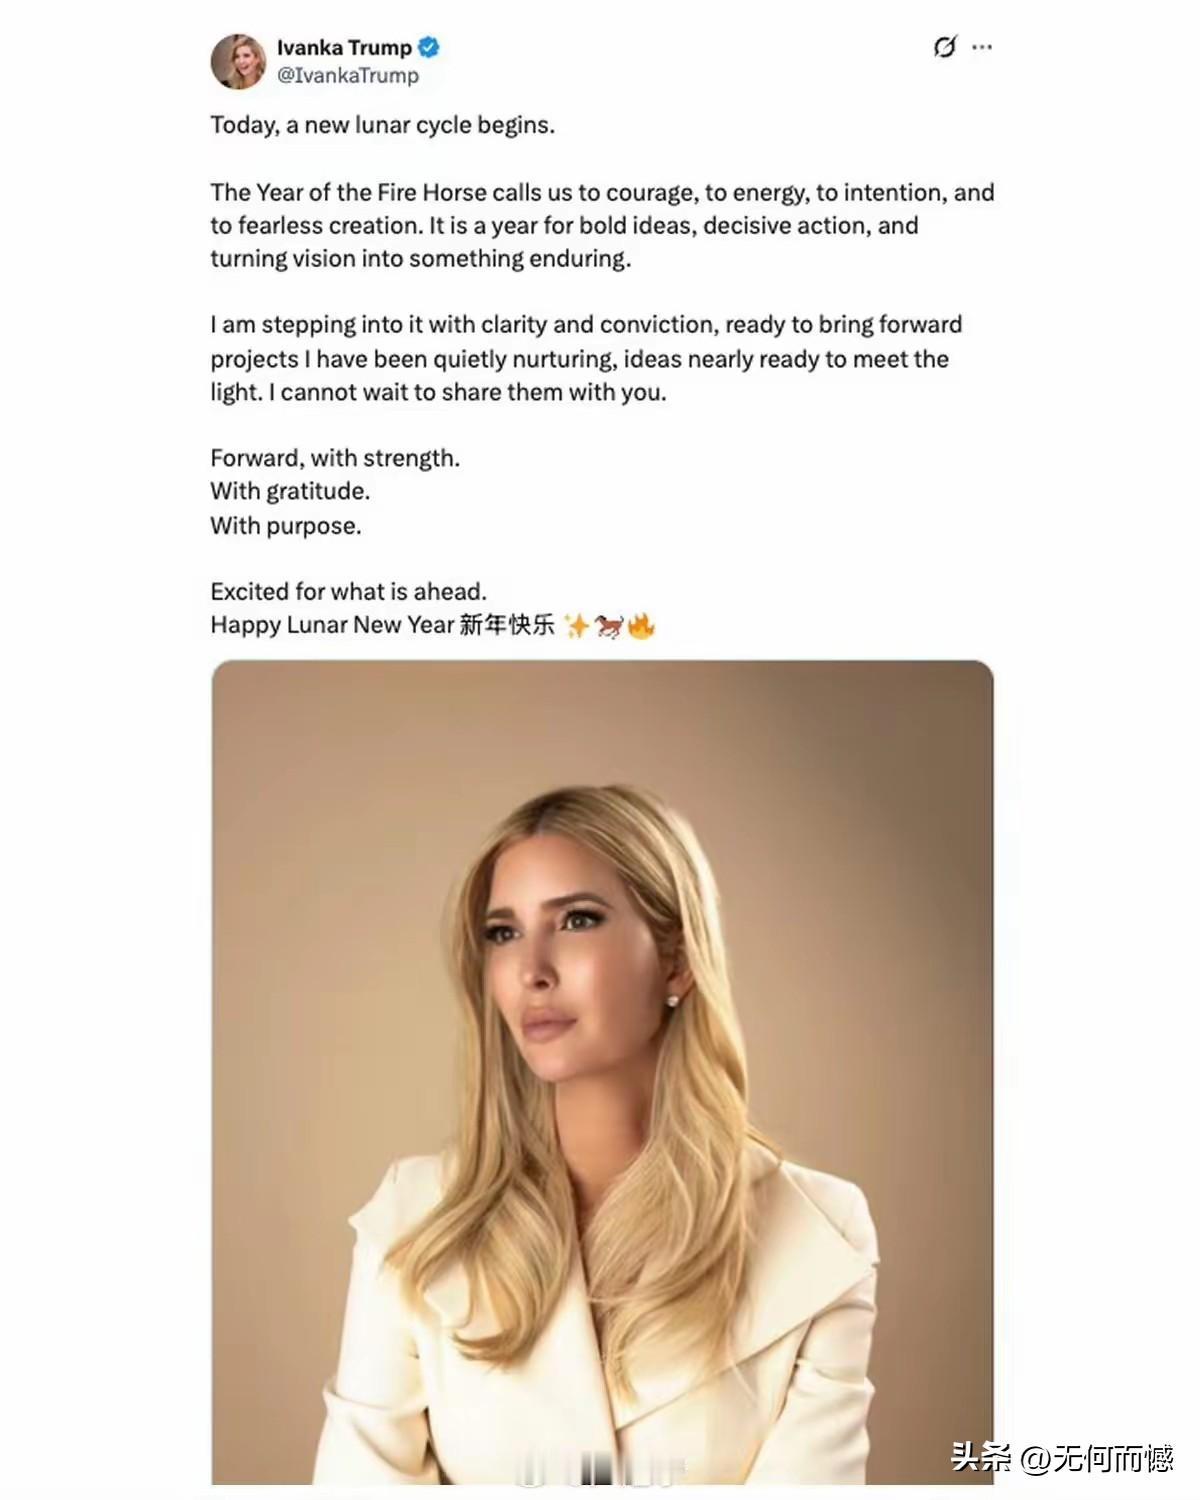Open the three-dot more options menu
Screen dimensions: 1200x1500
pyautogui.click(x=982, y=47)
